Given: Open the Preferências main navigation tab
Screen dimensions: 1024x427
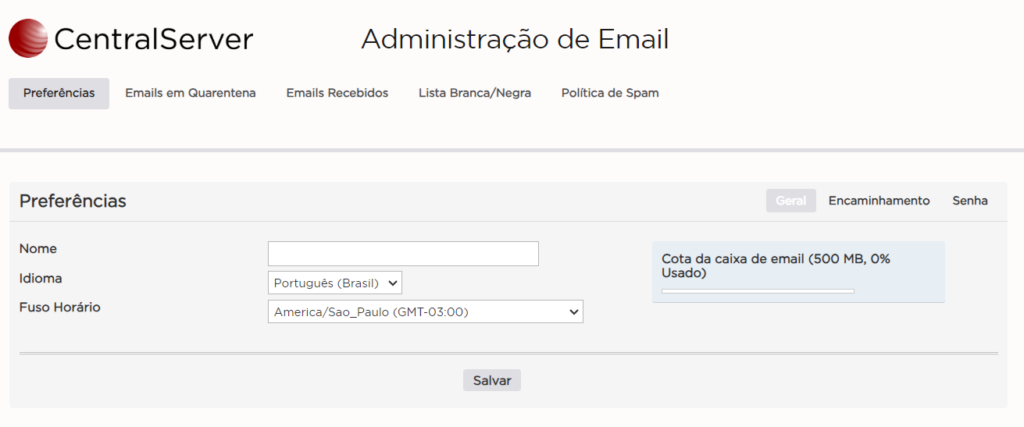Looking at the screenshot, I should pyautogui.click(x=59, y=93).
